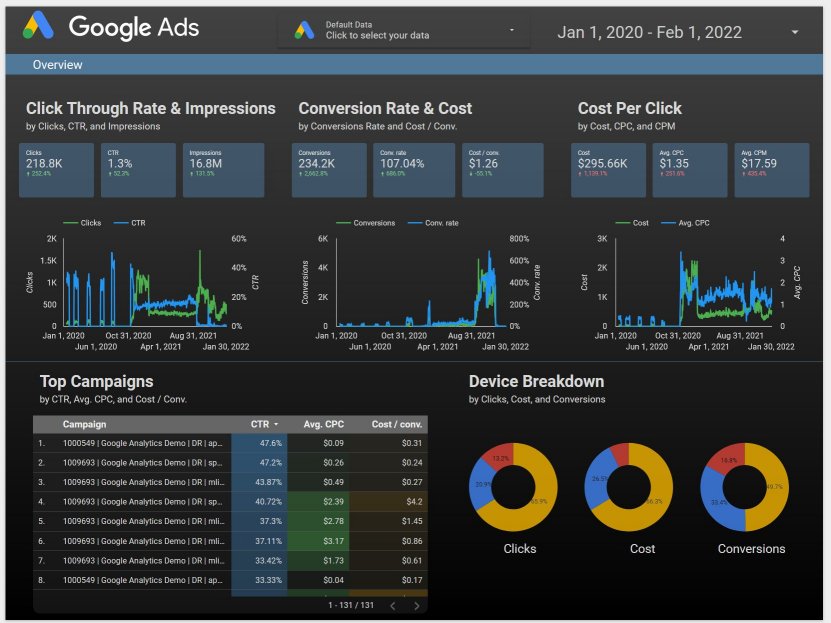Select the Cost / conv. scorecard showing $1.26

tap(503, 170)
